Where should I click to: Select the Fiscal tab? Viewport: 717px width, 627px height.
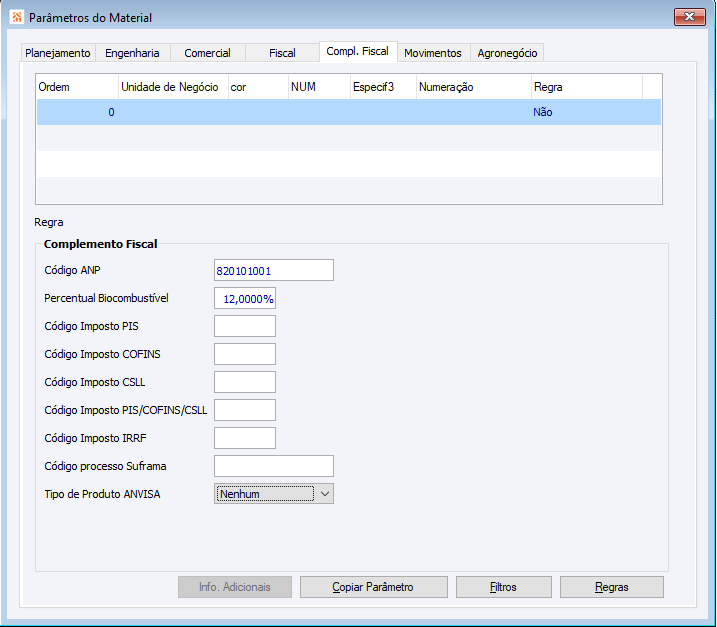pyautogui.click(x=282, y=53)
